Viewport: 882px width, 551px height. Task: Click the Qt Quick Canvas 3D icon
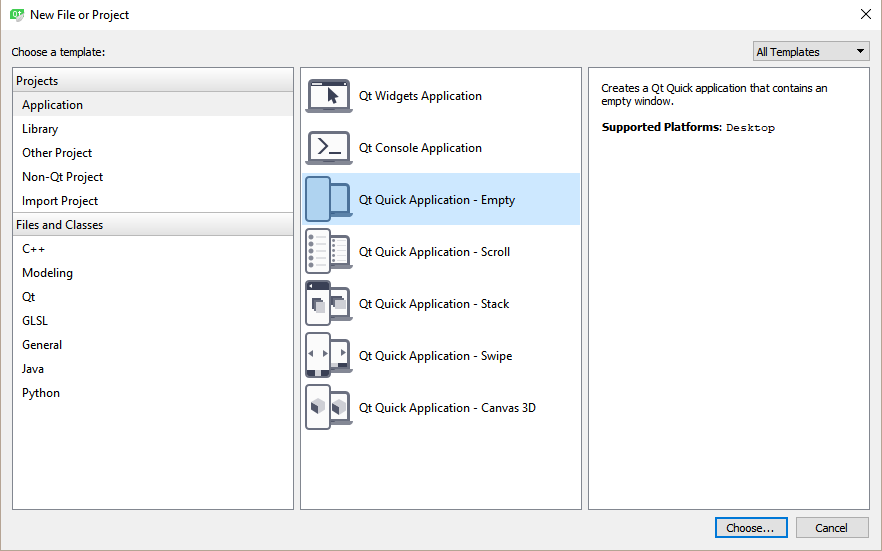[x=328, y=408]
